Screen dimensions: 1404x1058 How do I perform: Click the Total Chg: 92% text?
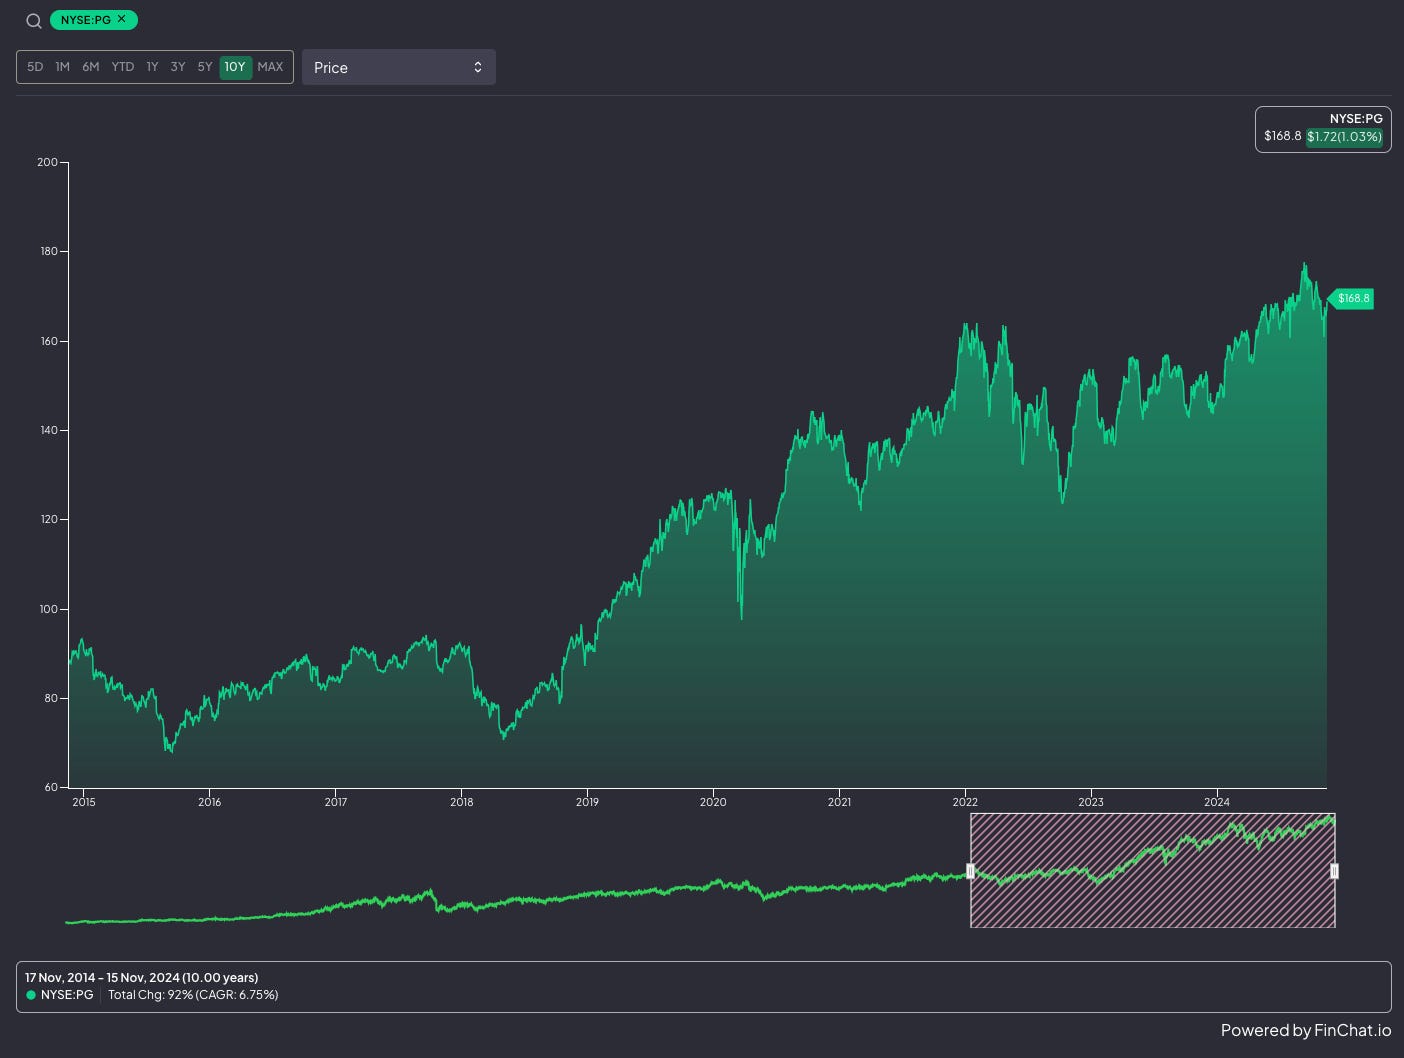click(149, 995)
